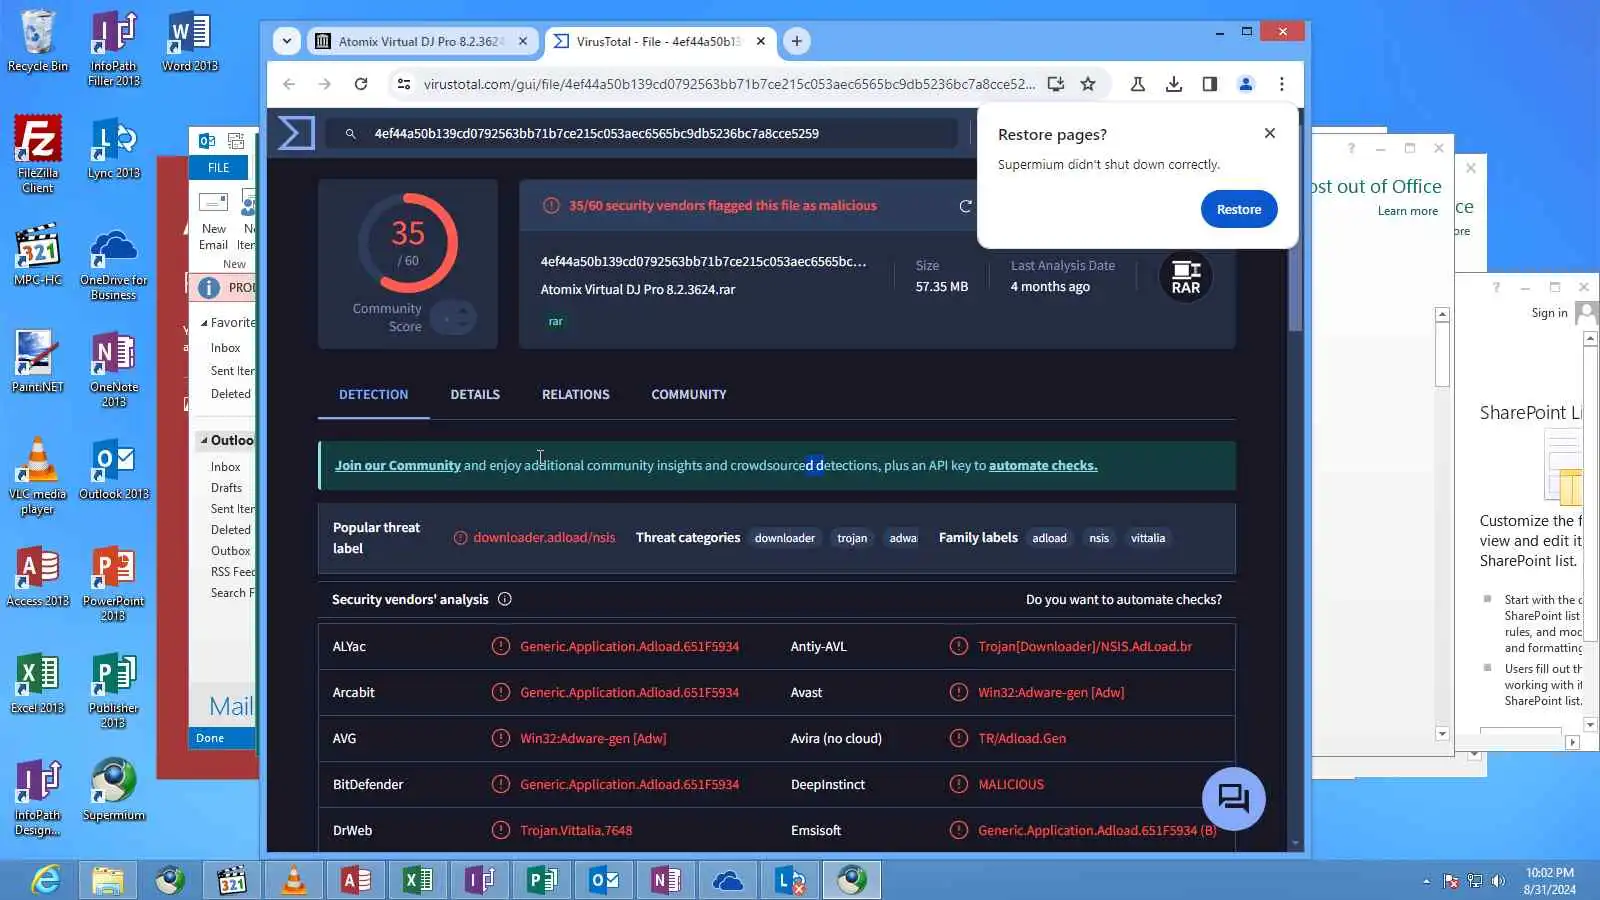Click the OneDrive cloud icon in taskbar

[x=728, y=880]
